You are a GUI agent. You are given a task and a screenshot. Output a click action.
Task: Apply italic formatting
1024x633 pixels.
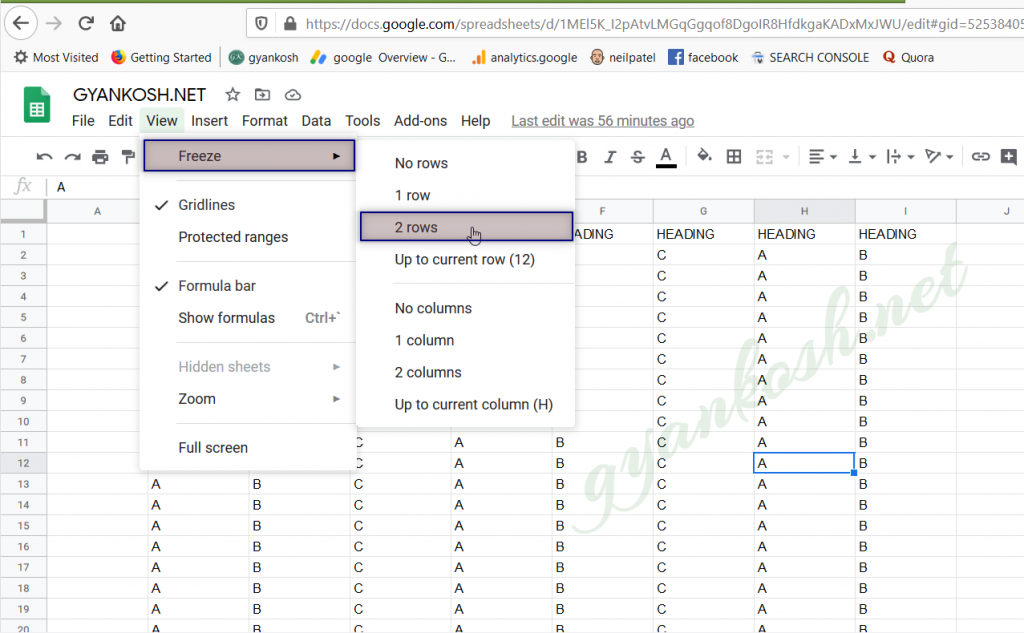click(610, 156)
